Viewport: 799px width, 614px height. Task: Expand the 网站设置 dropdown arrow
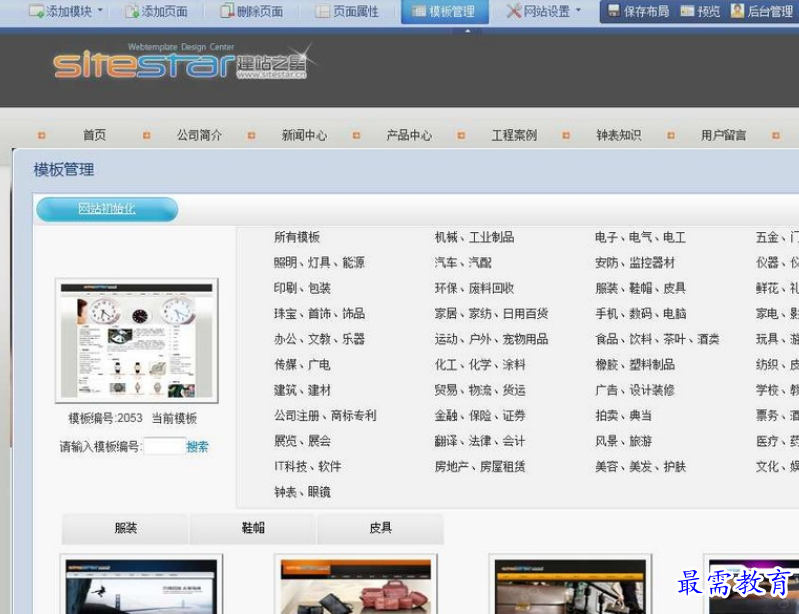pos(578,10)
